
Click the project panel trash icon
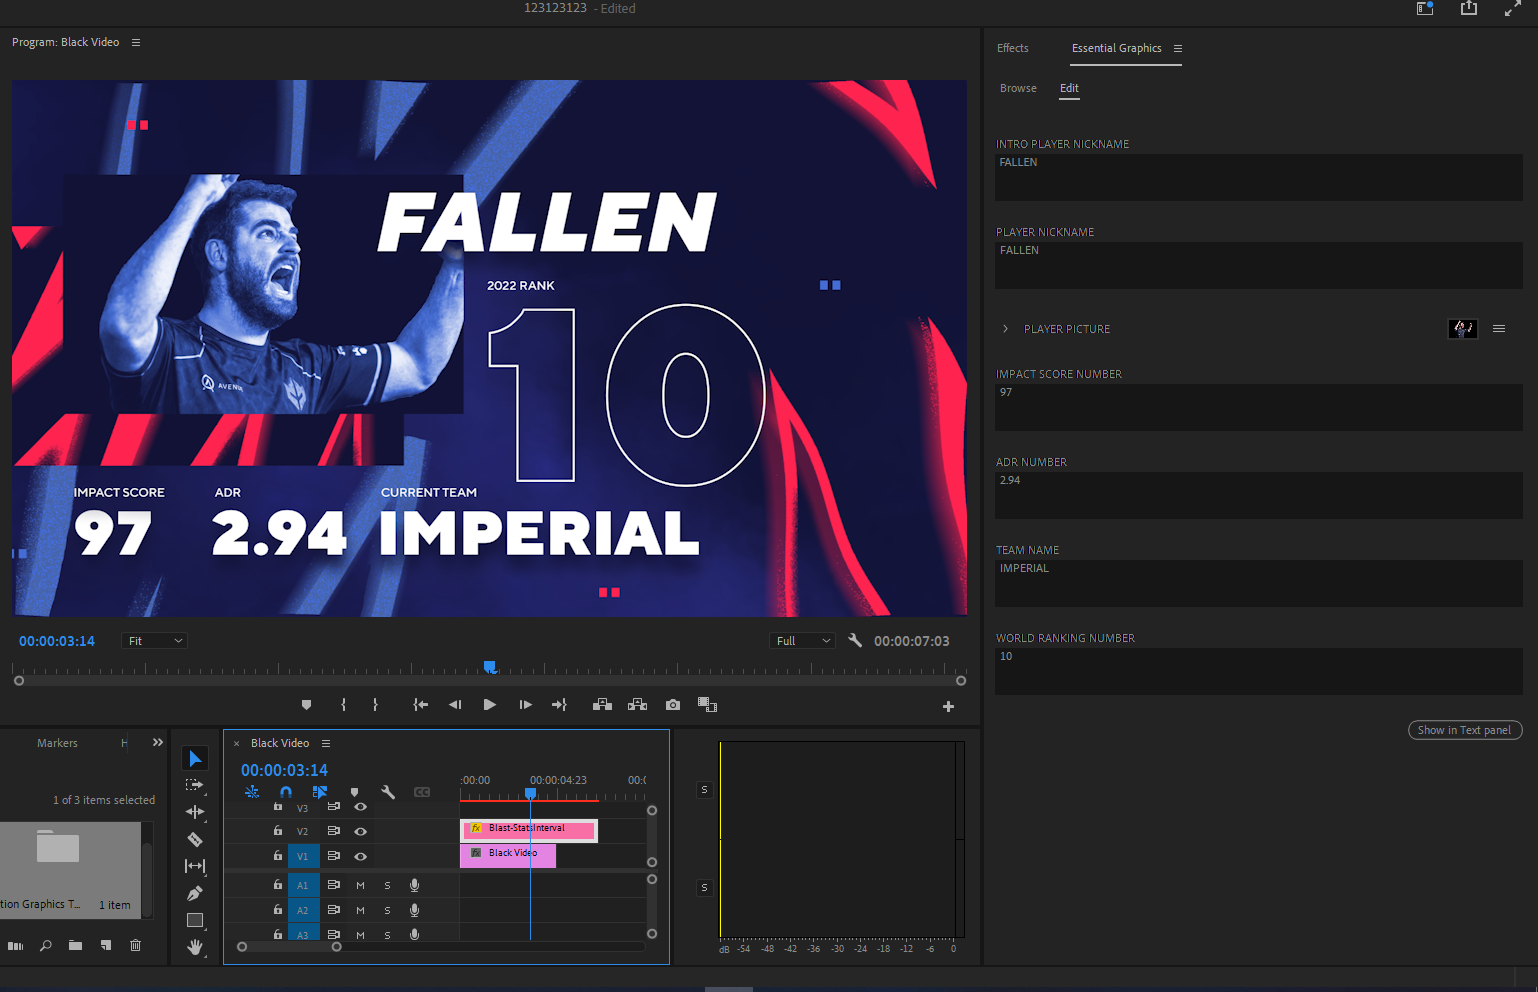coord(135,945)
